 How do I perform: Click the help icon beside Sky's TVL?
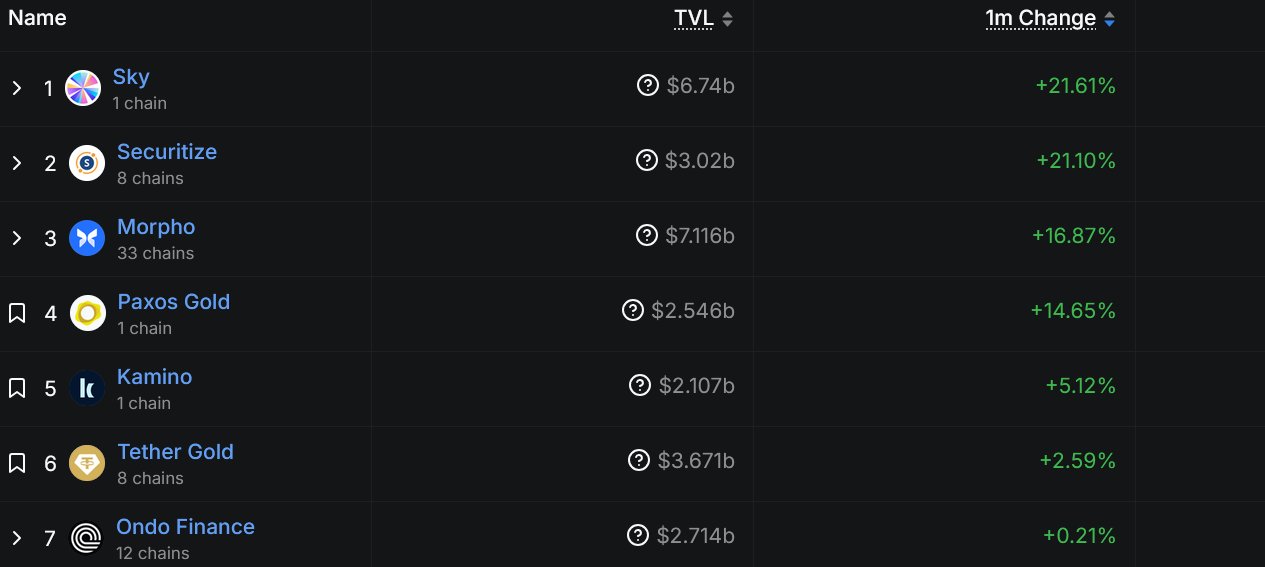[x=648, y=85]
